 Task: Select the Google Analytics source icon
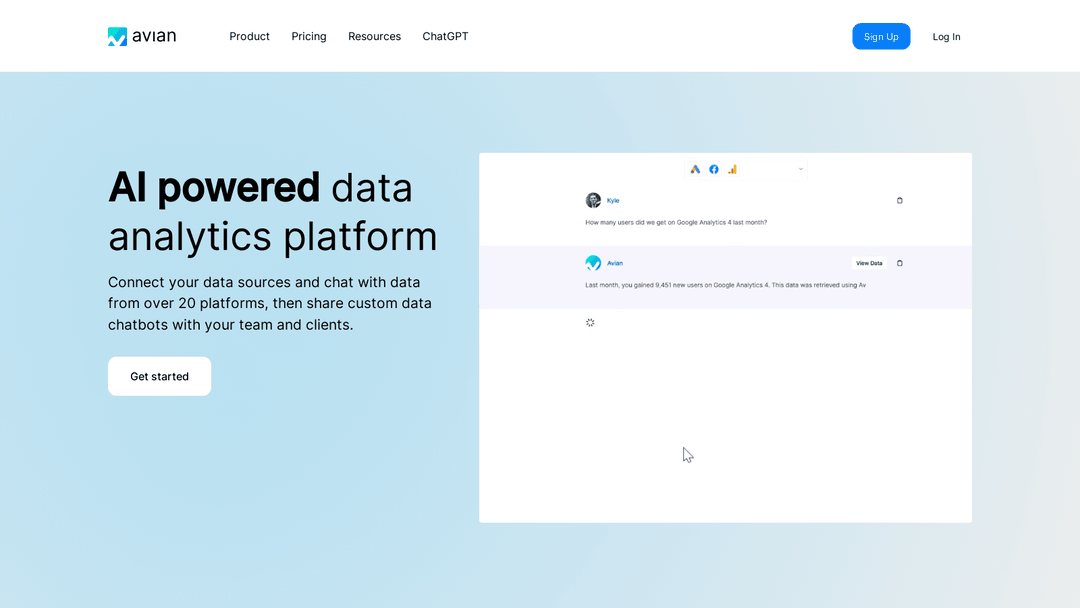[732, 169]
